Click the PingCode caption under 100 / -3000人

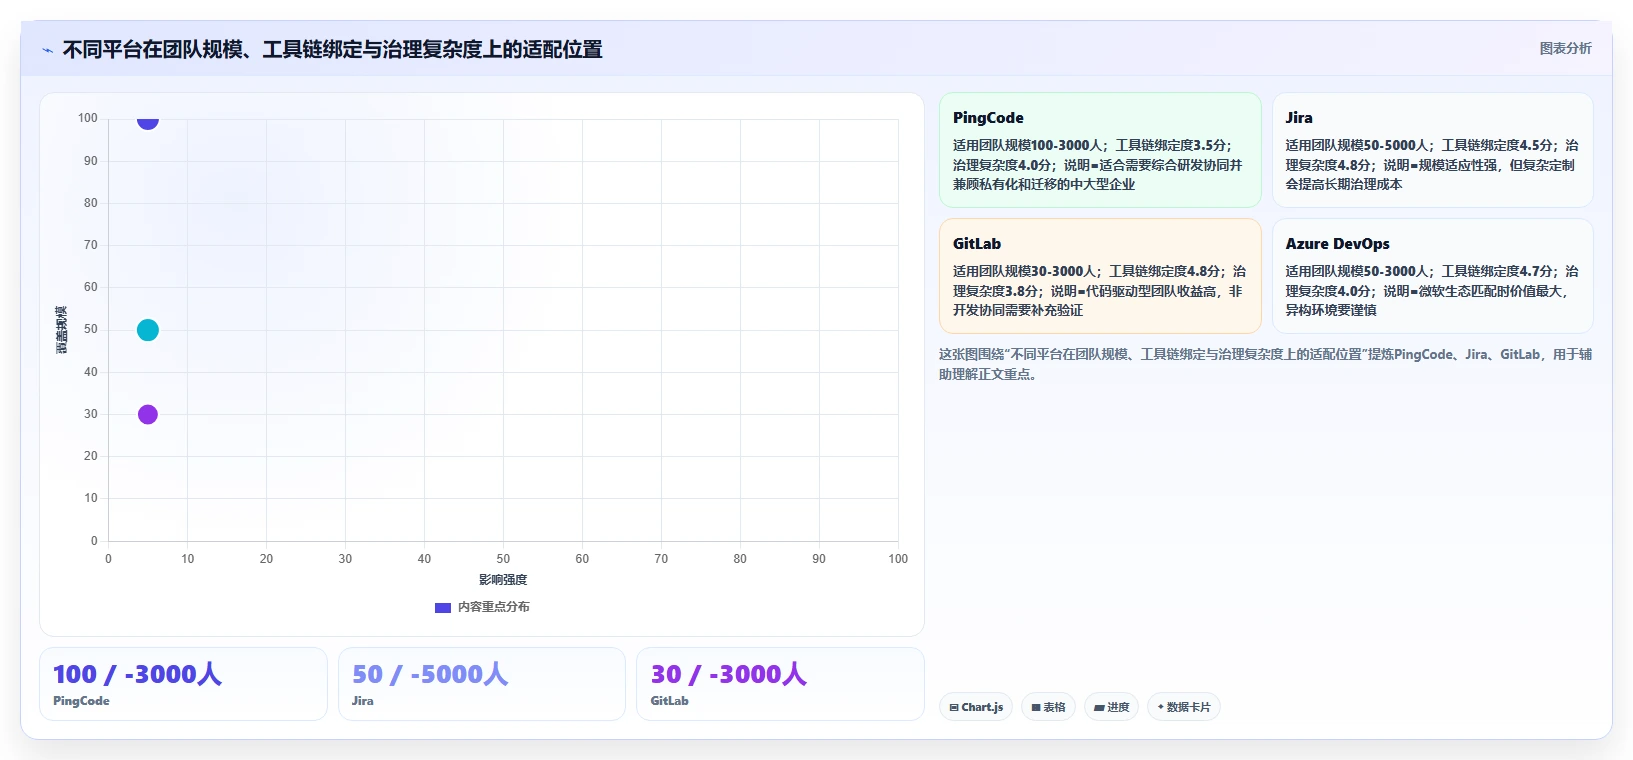(81, 701)
